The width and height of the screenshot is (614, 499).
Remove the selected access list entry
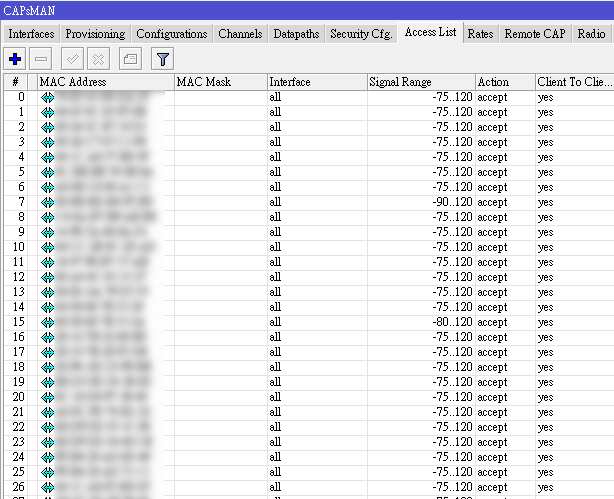point(41,59)
